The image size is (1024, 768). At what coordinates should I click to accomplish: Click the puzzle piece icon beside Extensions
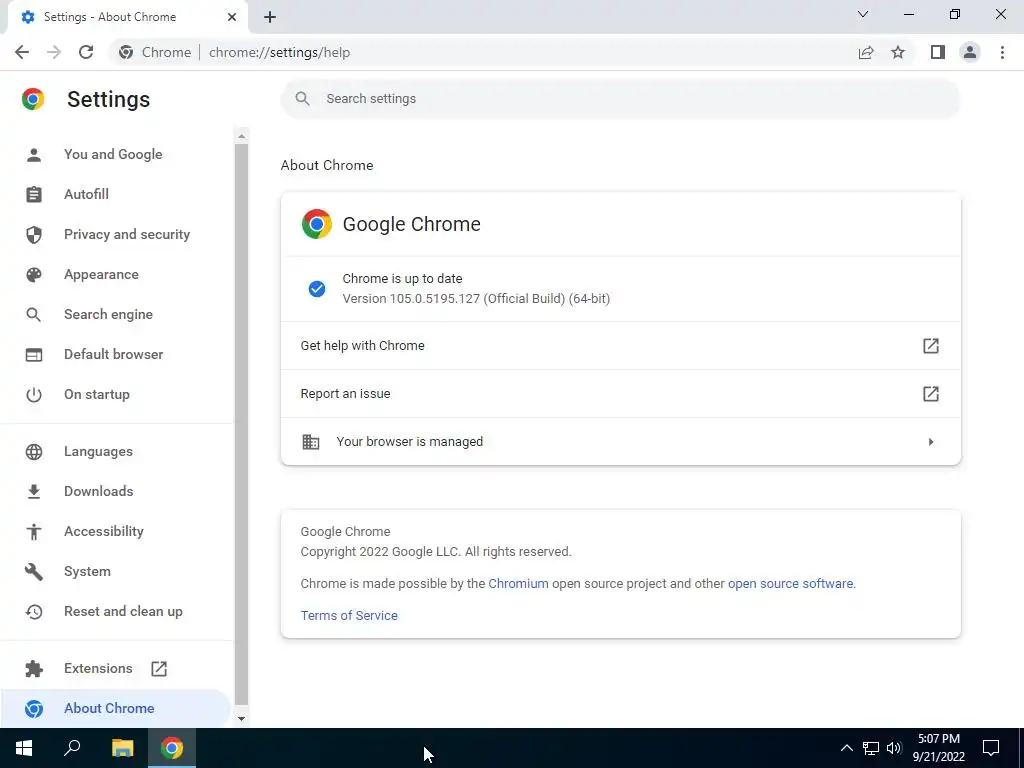click(x=34, y=669)
